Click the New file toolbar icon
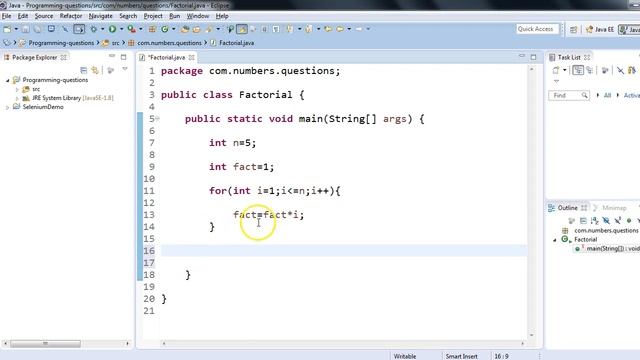Image resolution: width=640 pixels, height=360 pixels. [7, 29]
